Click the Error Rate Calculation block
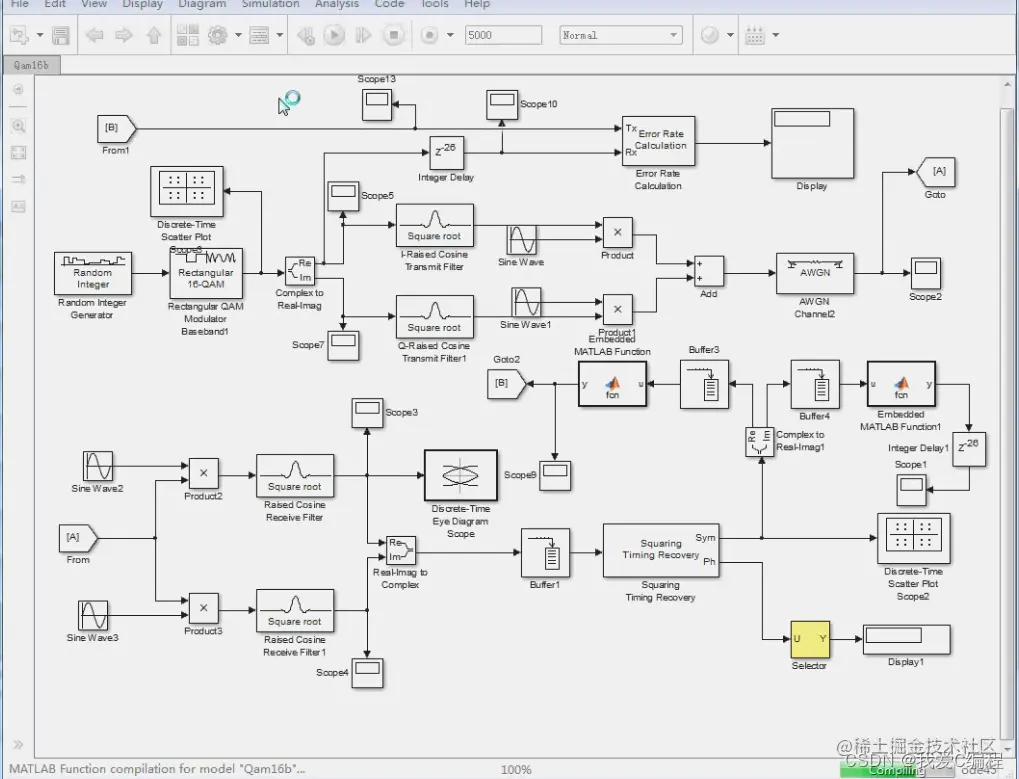This screenshot has height=779, width=1019. (x=658, y=141)
